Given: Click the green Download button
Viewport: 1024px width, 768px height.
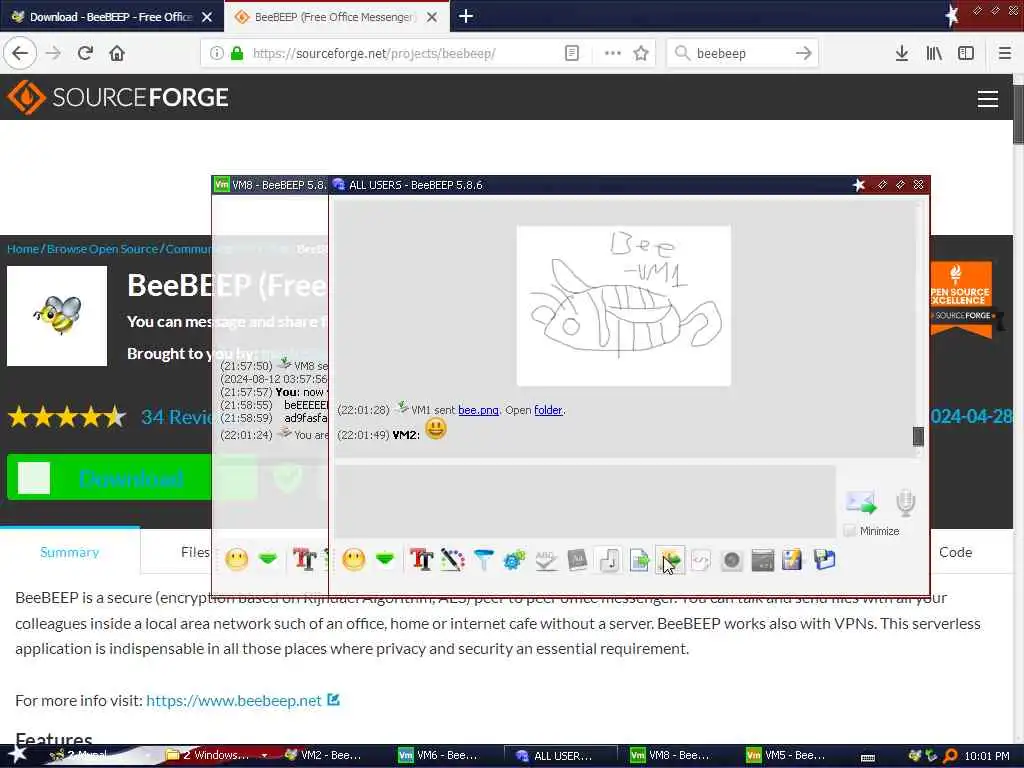Looking at the screenshot, I should [110, 477].
